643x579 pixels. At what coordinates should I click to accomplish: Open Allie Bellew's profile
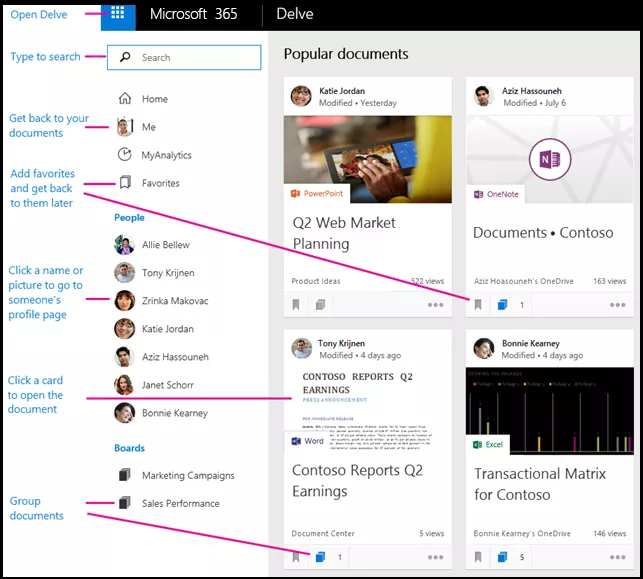(x=165, y=245)
